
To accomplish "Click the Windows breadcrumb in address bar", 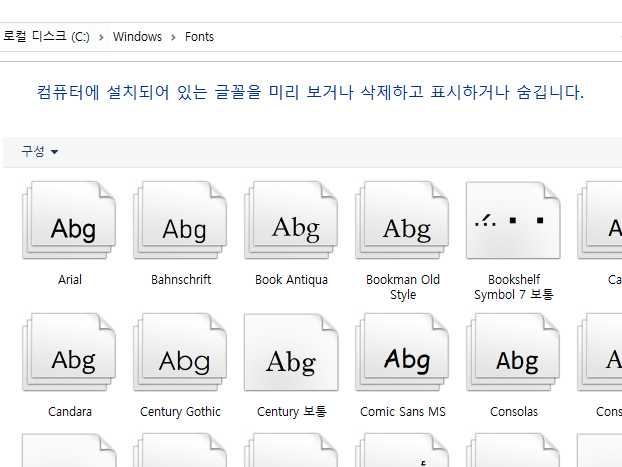I will pyautogui.click(x=137, y=37).
